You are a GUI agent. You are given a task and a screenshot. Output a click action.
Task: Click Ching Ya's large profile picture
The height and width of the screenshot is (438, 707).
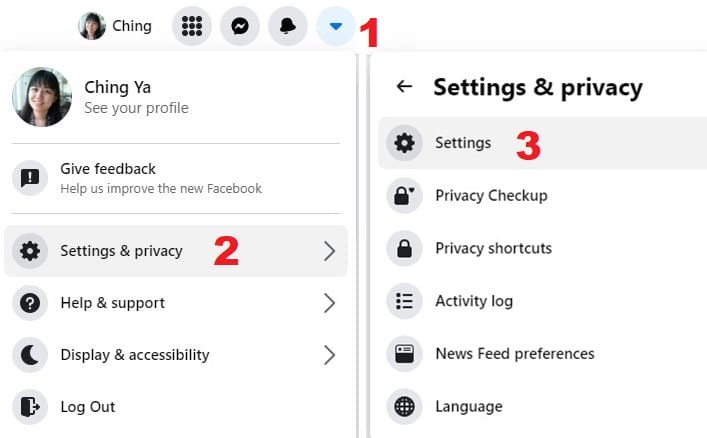point(41,97)
